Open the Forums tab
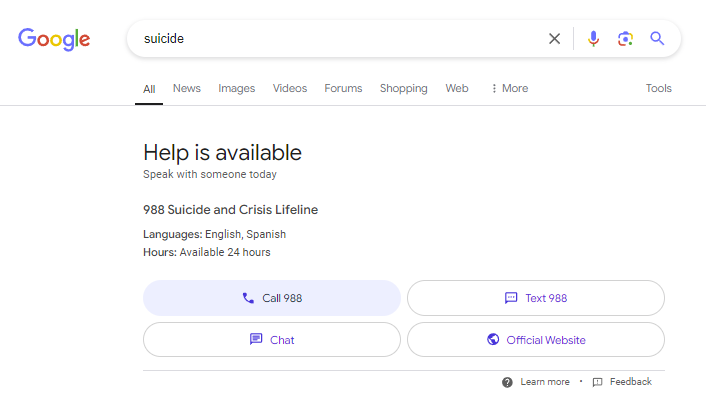The width and height of the screenshot is (706, 396). click(343, 88)
